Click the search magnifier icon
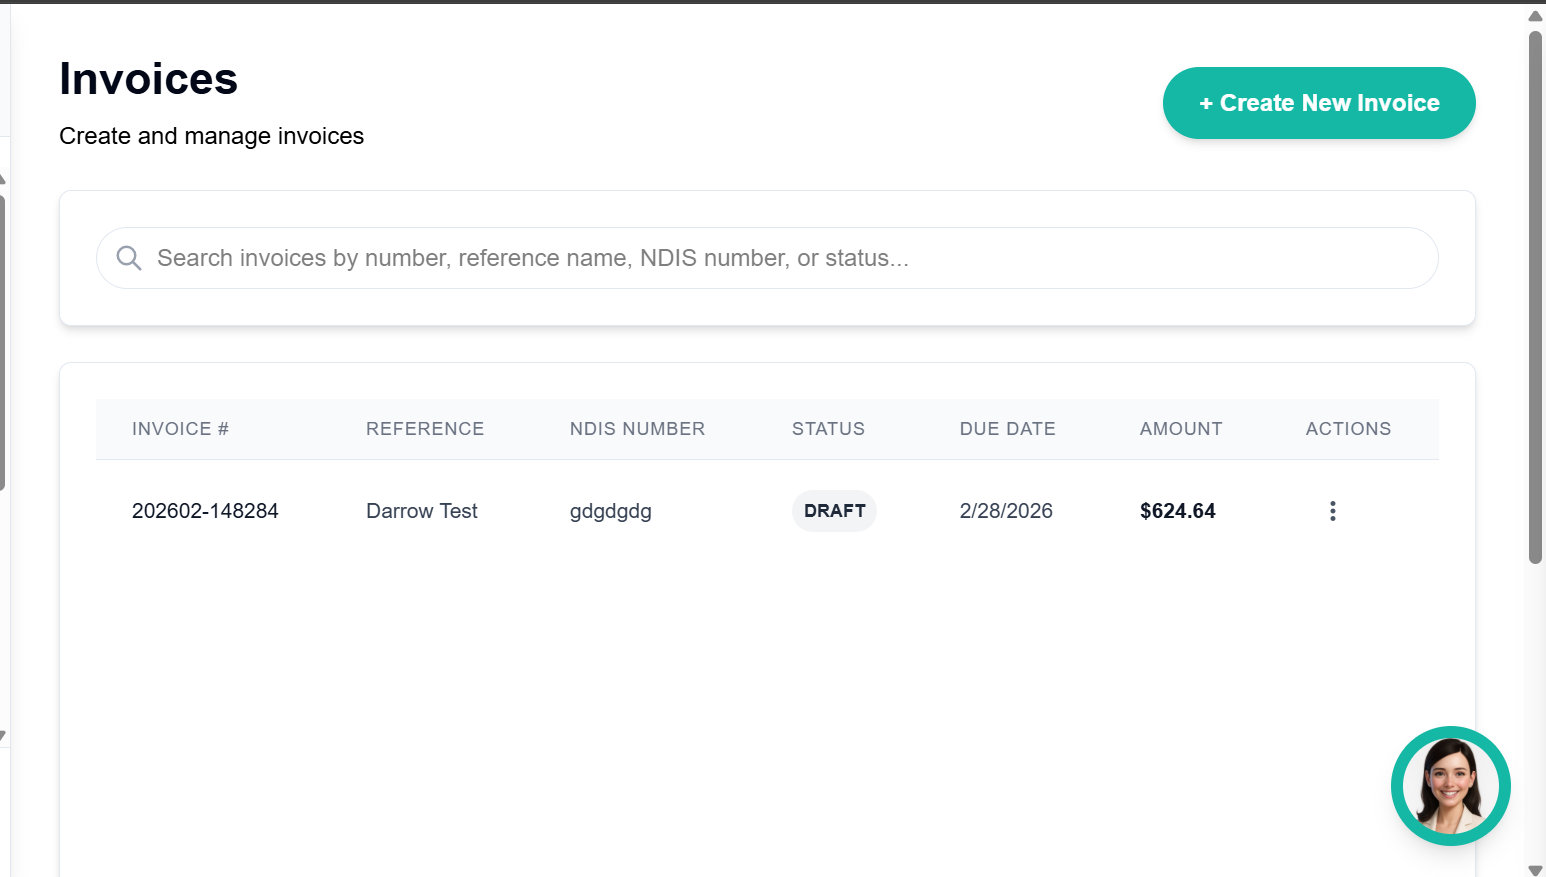Viewport: 1546px width, 877px height. click(128, 258)
